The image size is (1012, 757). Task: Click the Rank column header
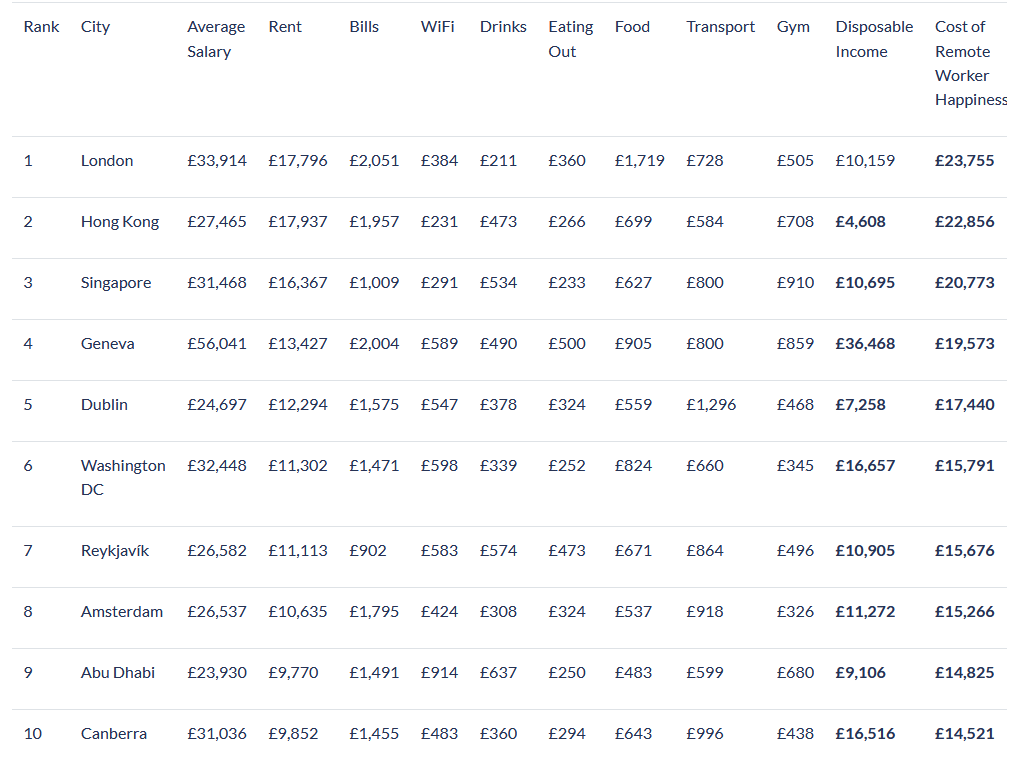(x=42, y=27)
